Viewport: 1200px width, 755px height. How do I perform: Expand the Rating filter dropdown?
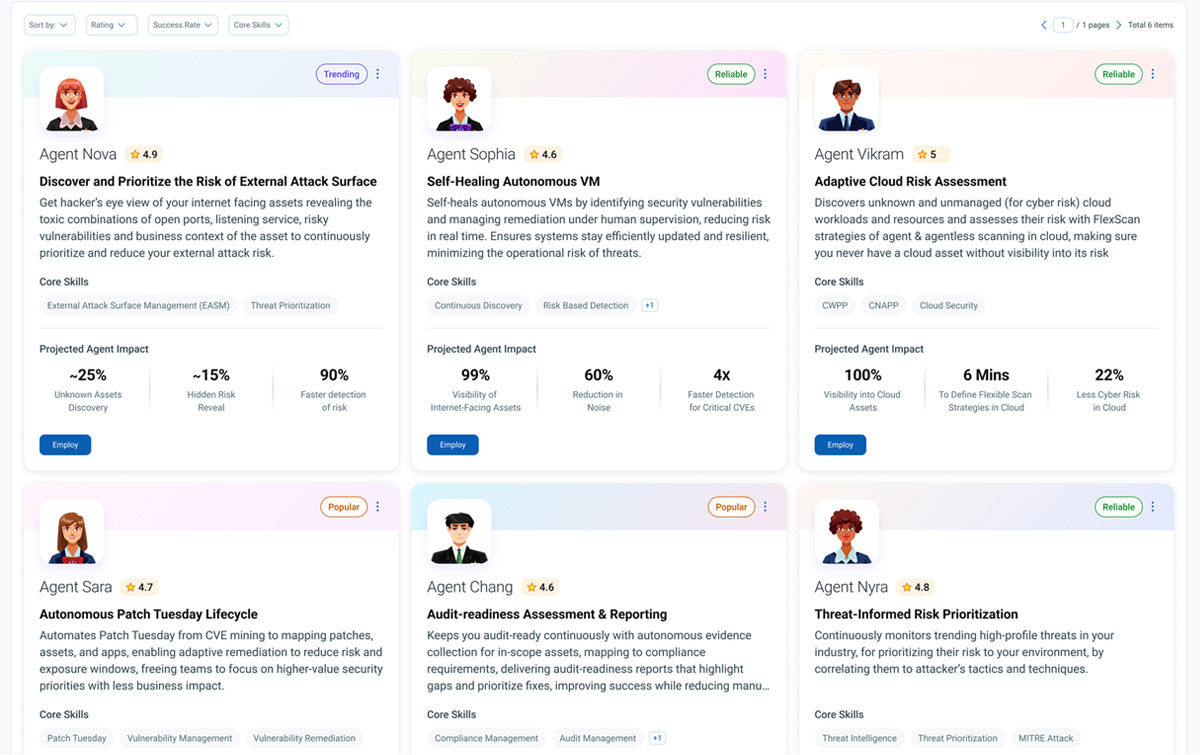[x=111, y=25]
